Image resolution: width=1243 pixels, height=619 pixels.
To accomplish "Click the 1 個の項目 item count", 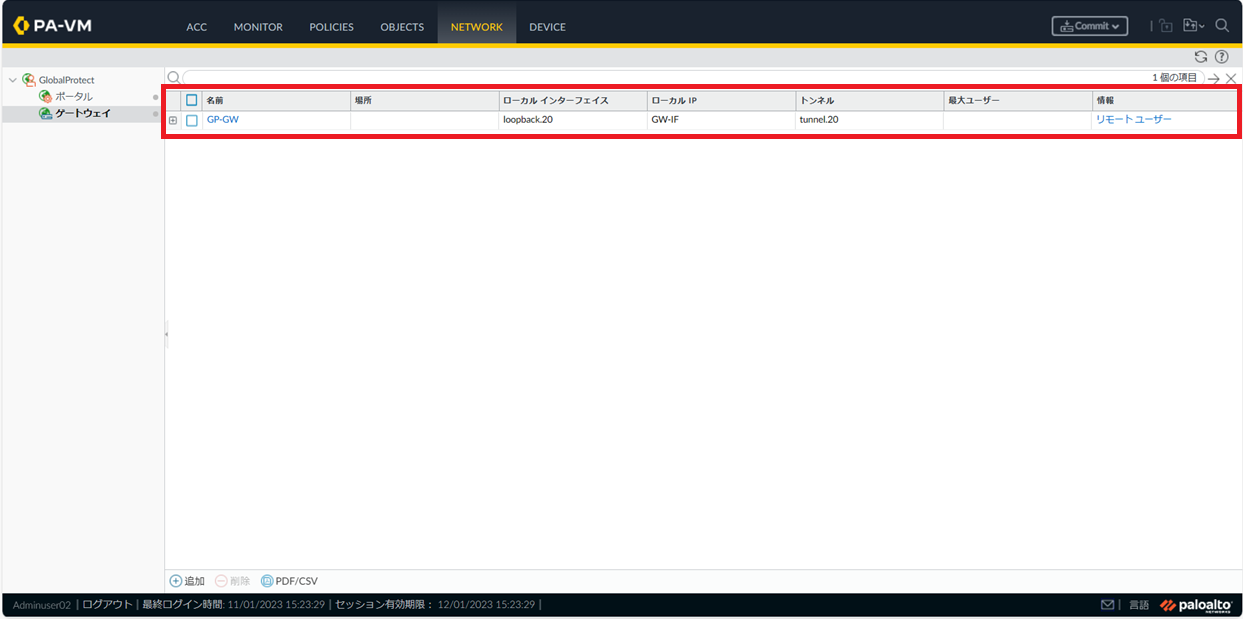I will click(x=1174, y=77).
